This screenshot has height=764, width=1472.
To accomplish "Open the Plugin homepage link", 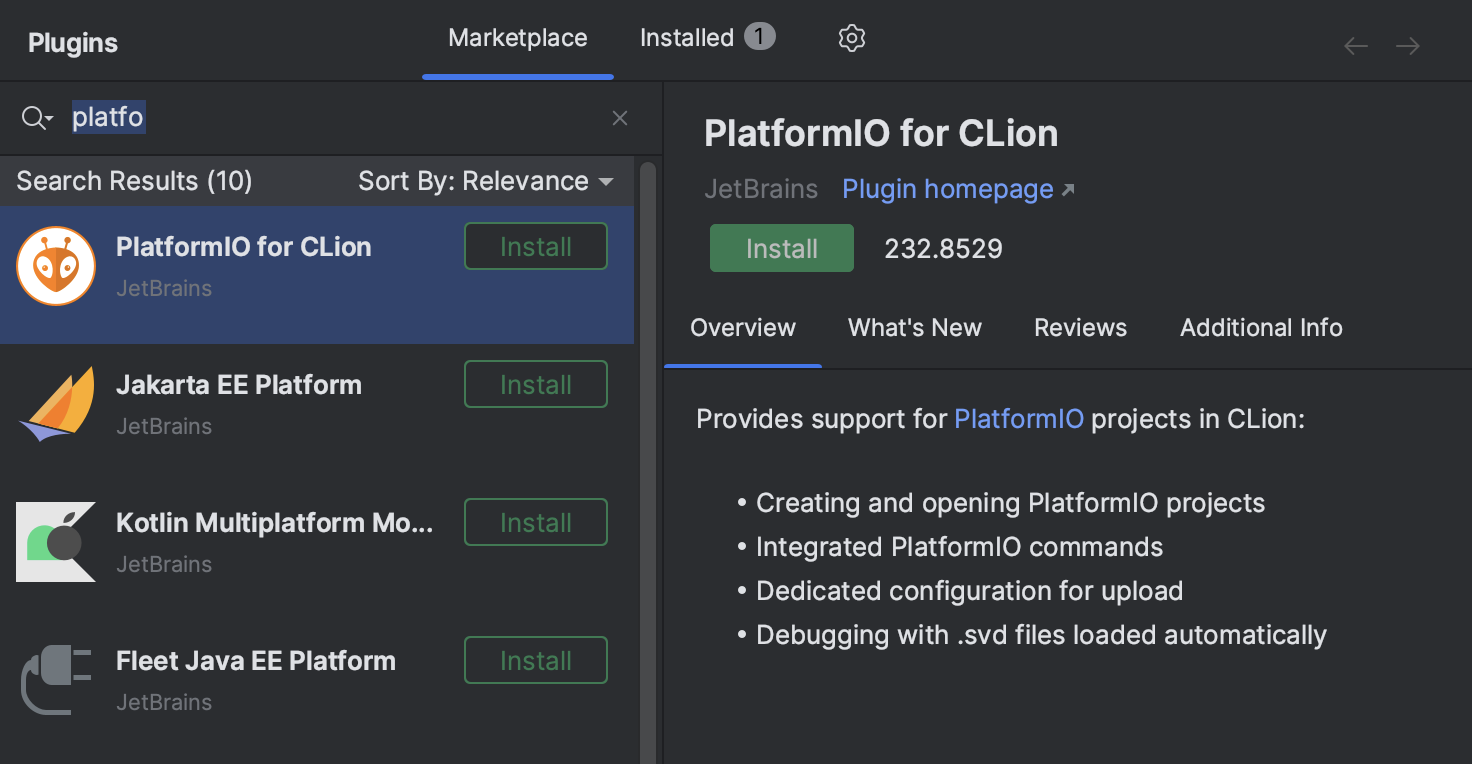I will [x=958, y=189].
